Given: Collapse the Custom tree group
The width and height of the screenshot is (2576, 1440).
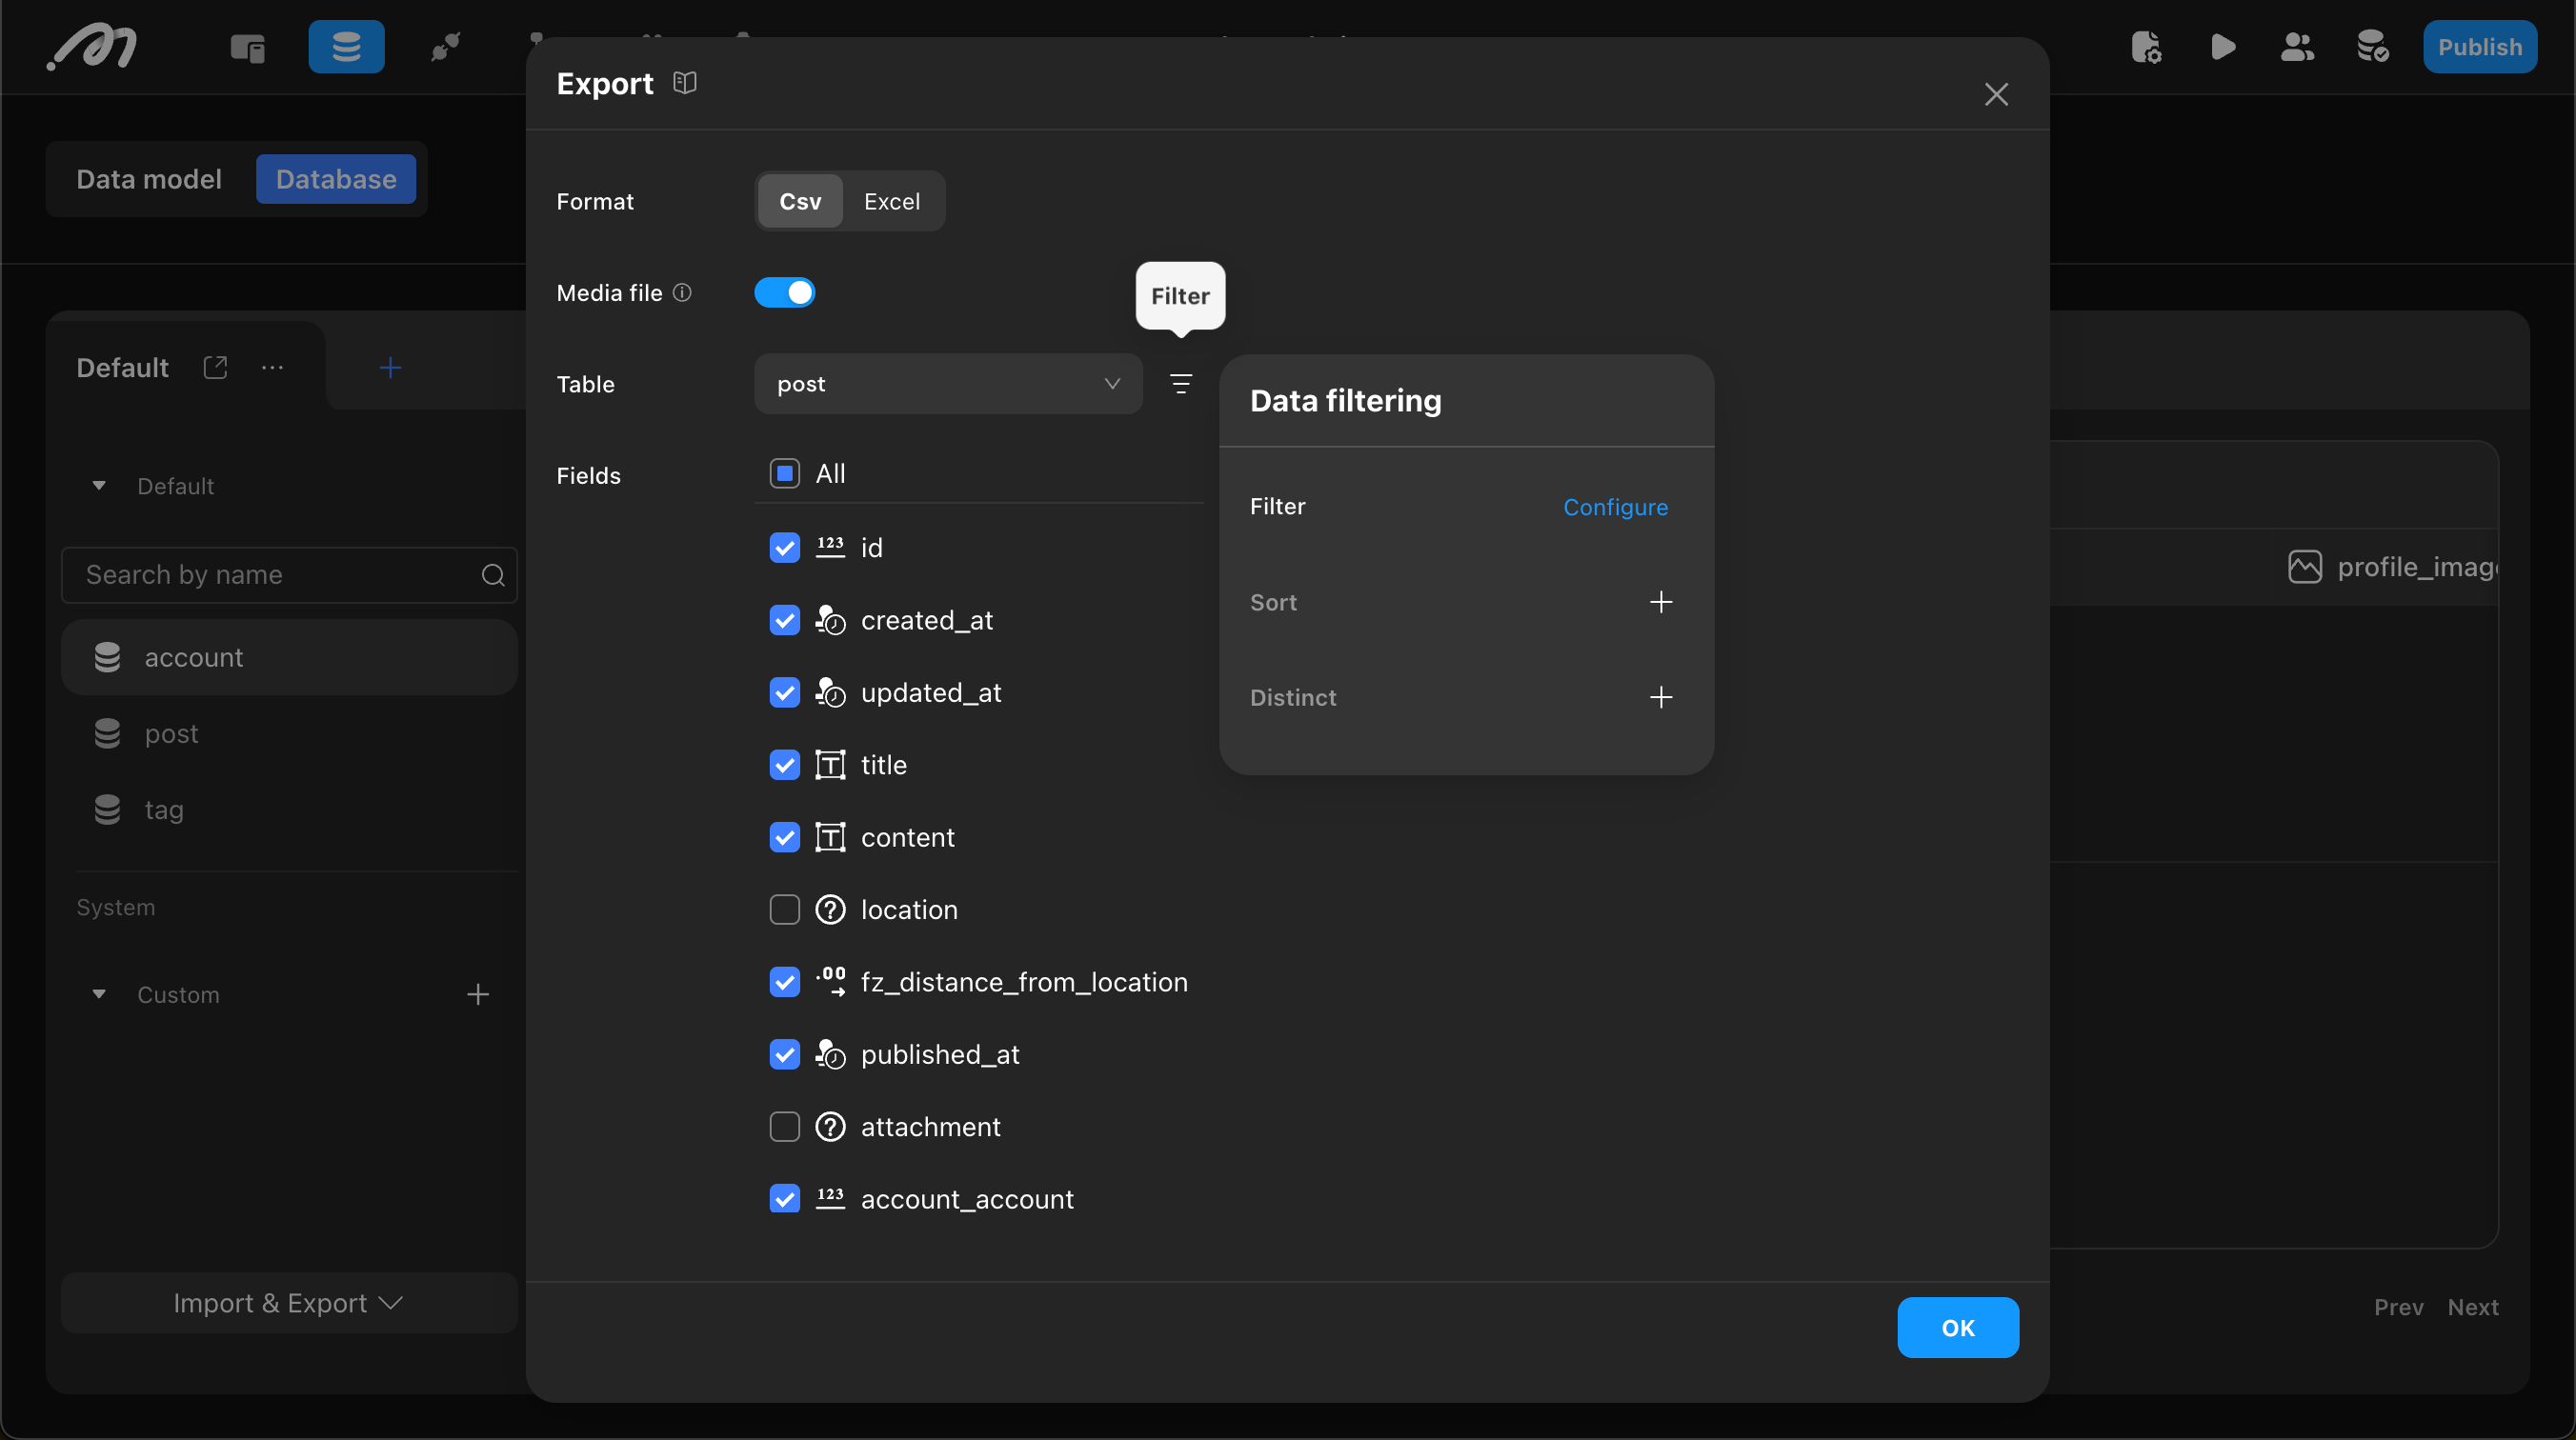Looking at the screenshot, I should tap(99, 994).
